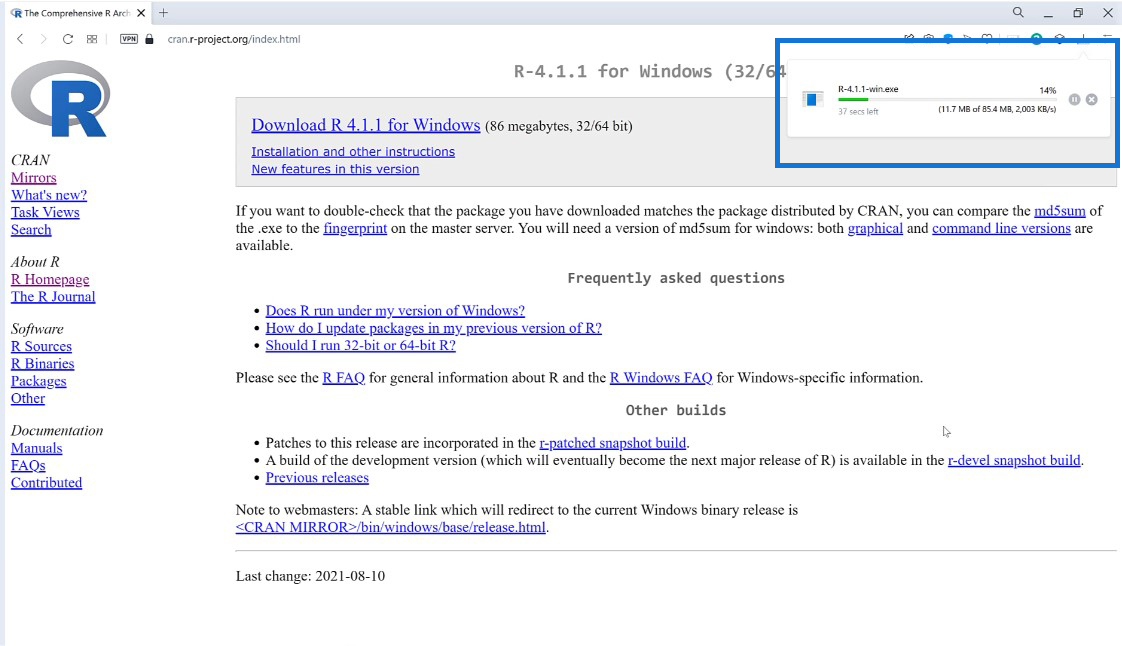Open Installation and other instructions
Viewport: 1122px width, 646px height.
[353, 152]
